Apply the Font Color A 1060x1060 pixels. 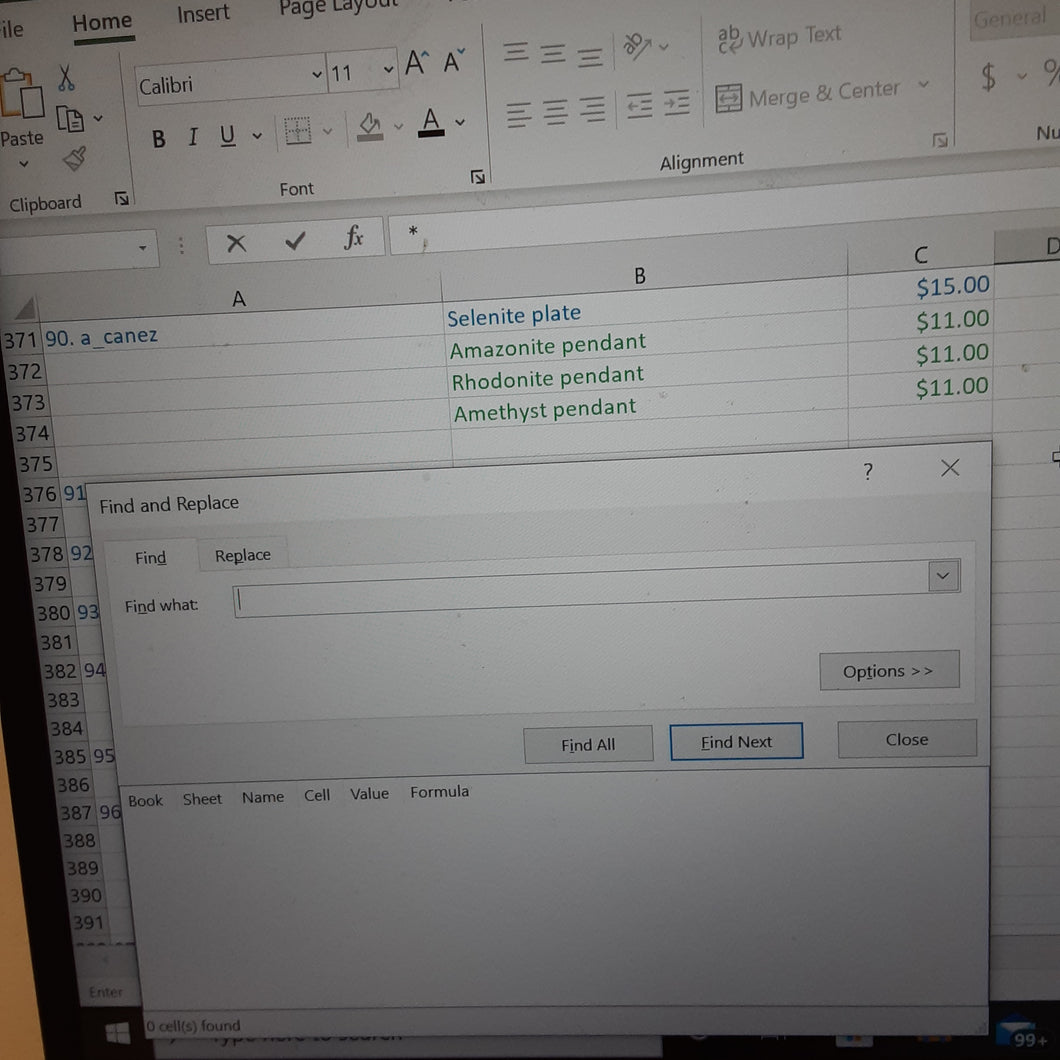pos(431,122)
